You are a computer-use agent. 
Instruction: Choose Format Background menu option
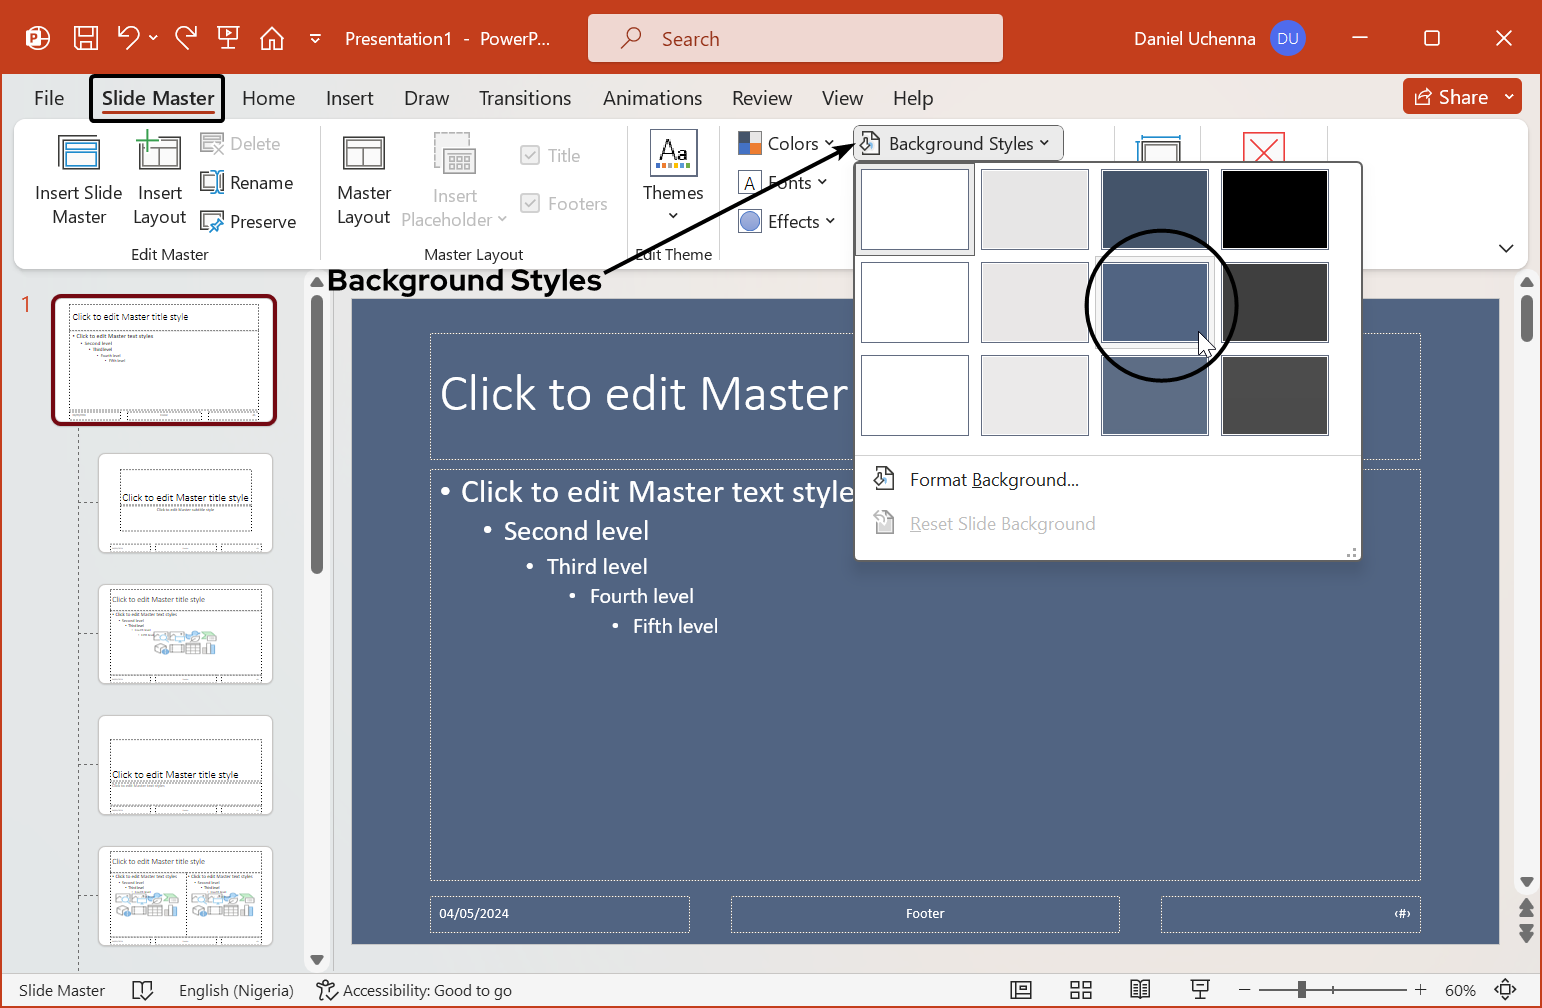[993, 480]
